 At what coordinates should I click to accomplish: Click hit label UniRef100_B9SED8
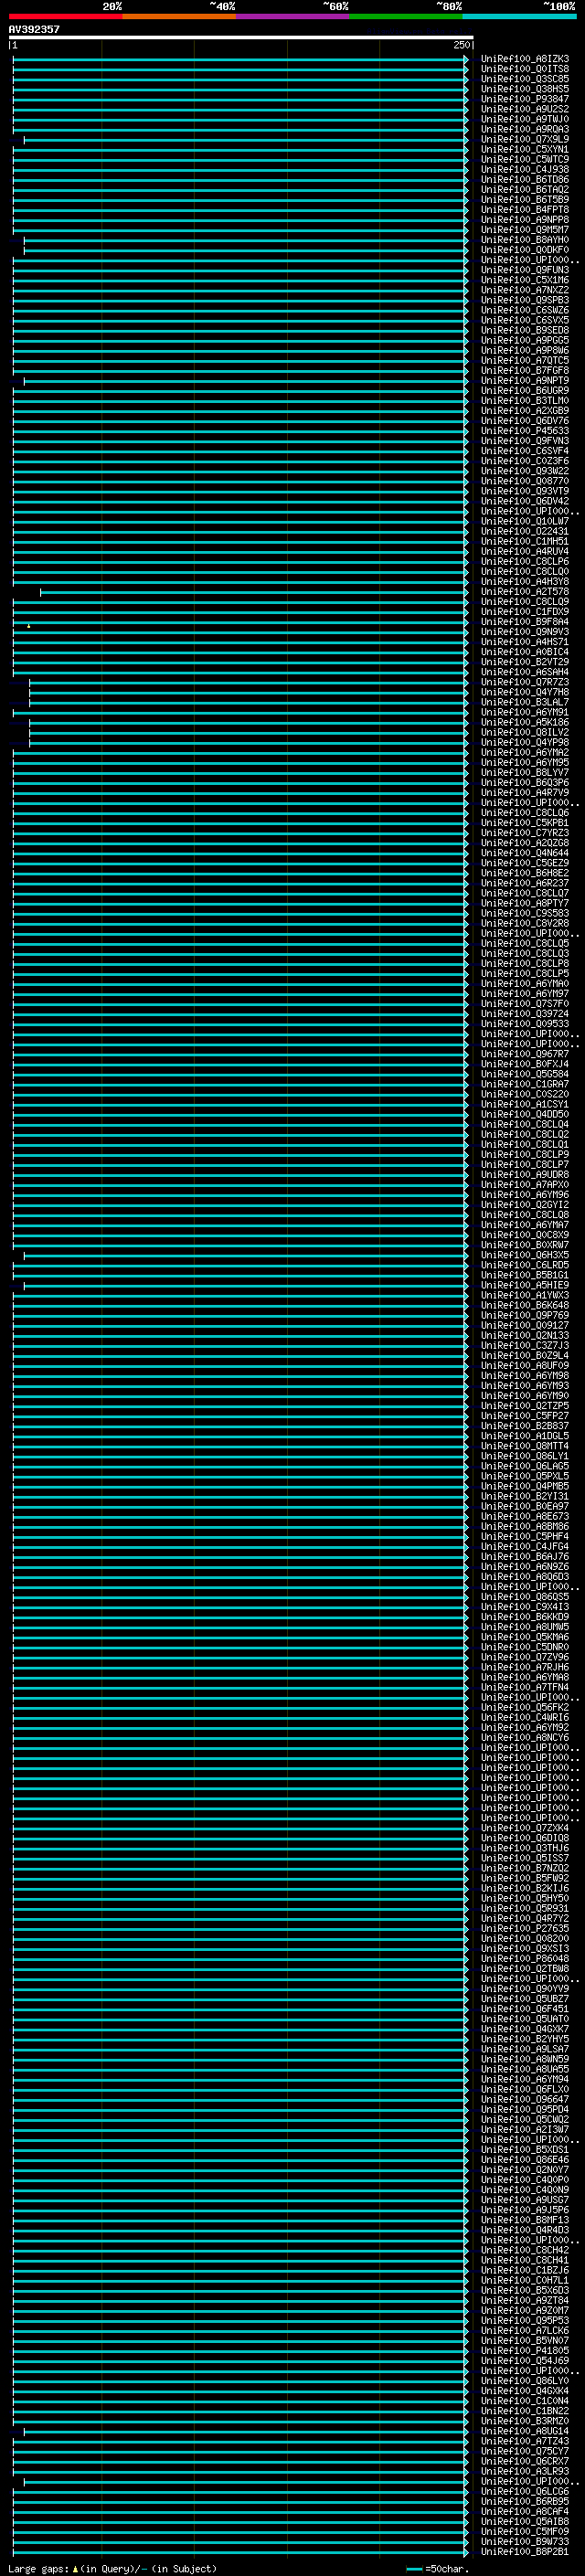click(525, 330)
